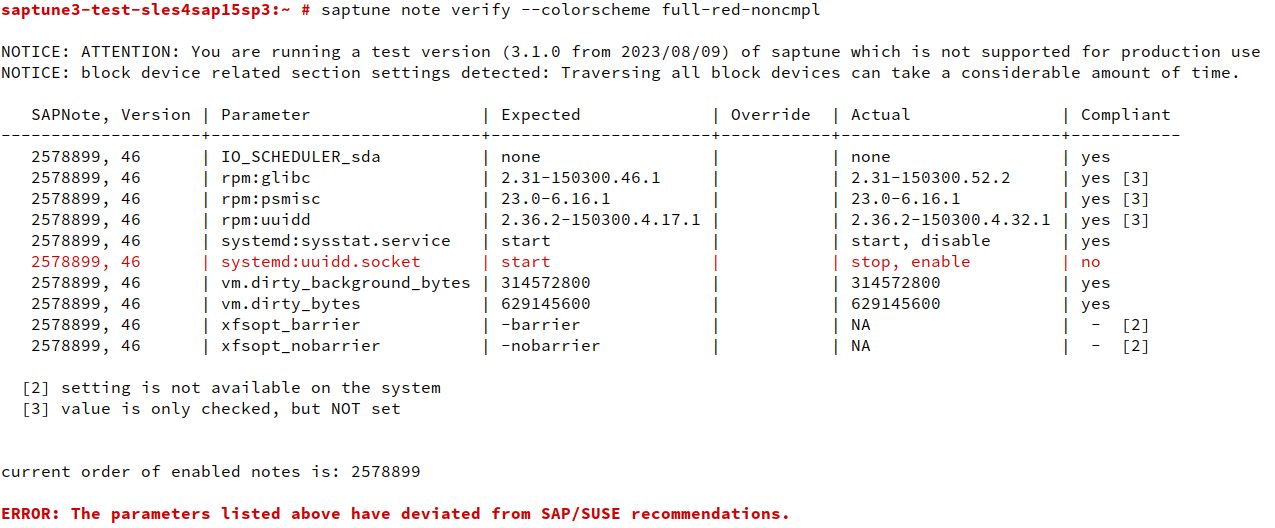
Task: Click the rpm:uuidd actual value 2.36.2-150300.4.32.1
Action: (x=950, y=220)
